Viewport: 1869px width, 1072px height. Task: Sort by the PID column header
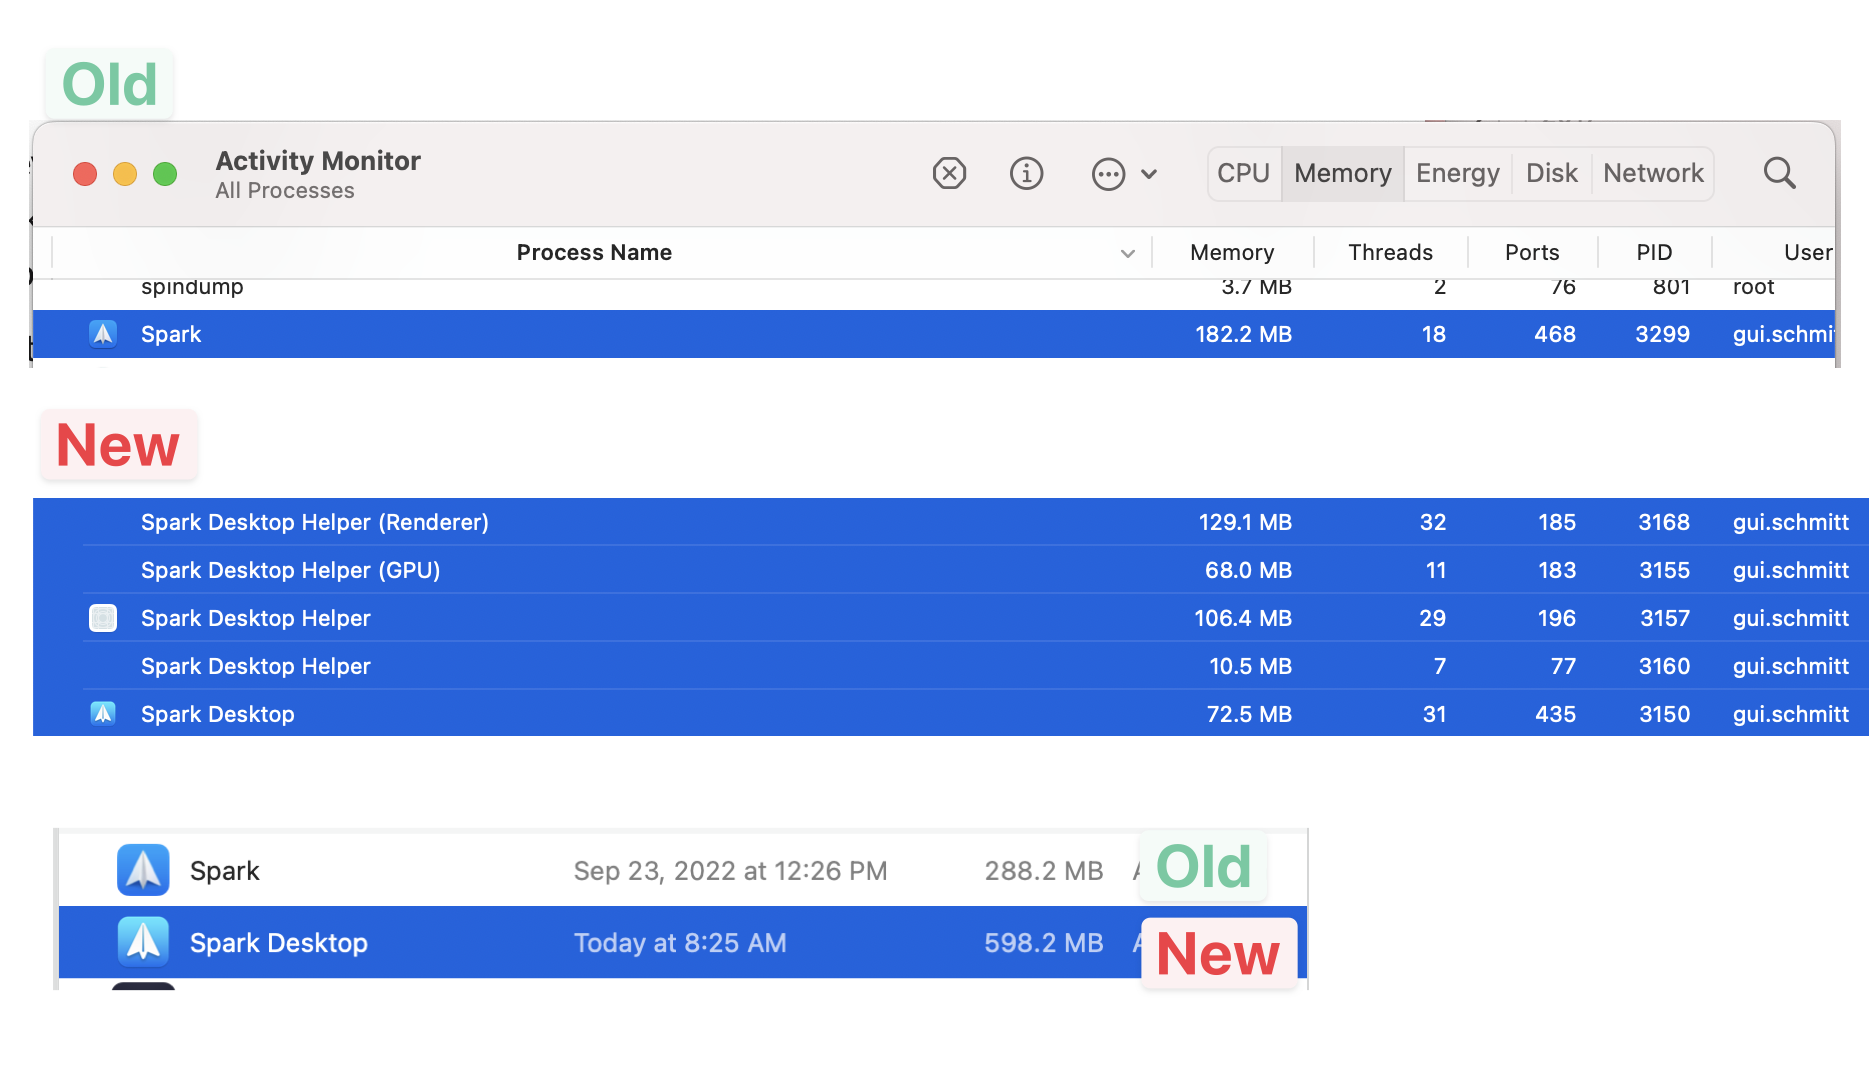coord(1654,252)
